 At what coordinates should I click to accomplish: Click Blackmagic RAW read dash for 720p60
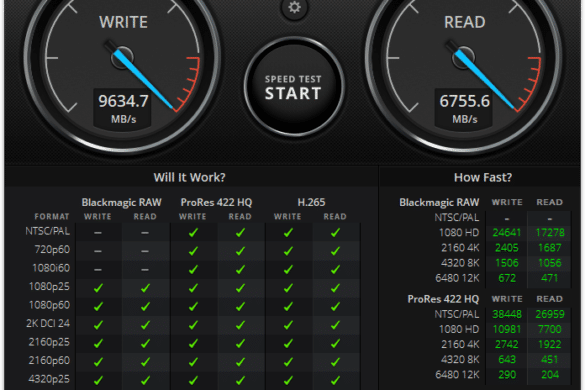coord(145,251)
